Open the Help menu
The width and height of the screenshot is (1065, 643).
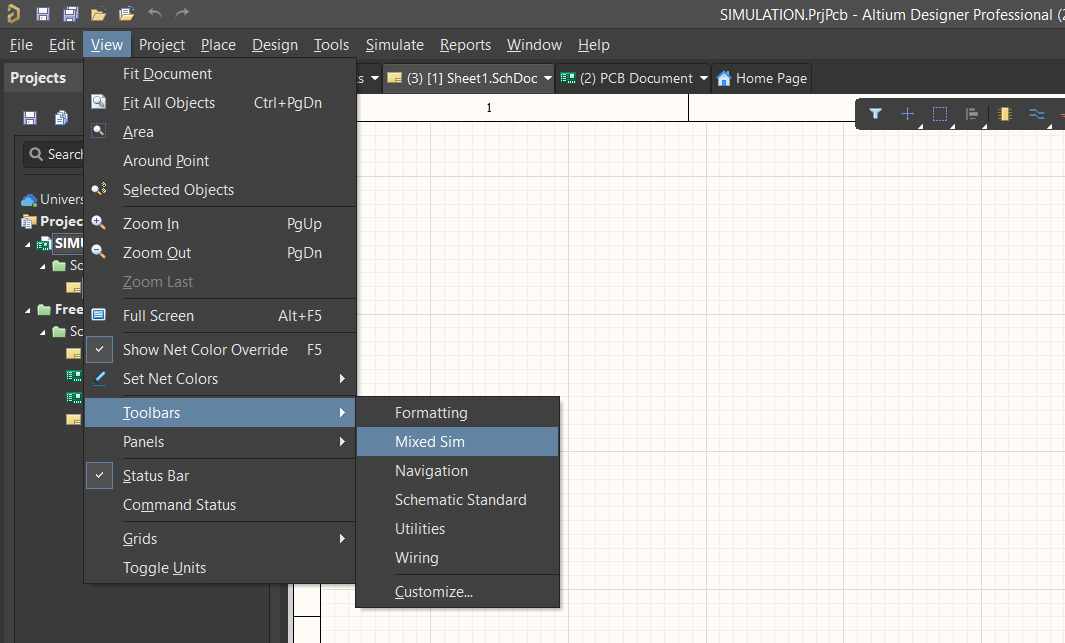pyautogui.click(x=594, y=45)
